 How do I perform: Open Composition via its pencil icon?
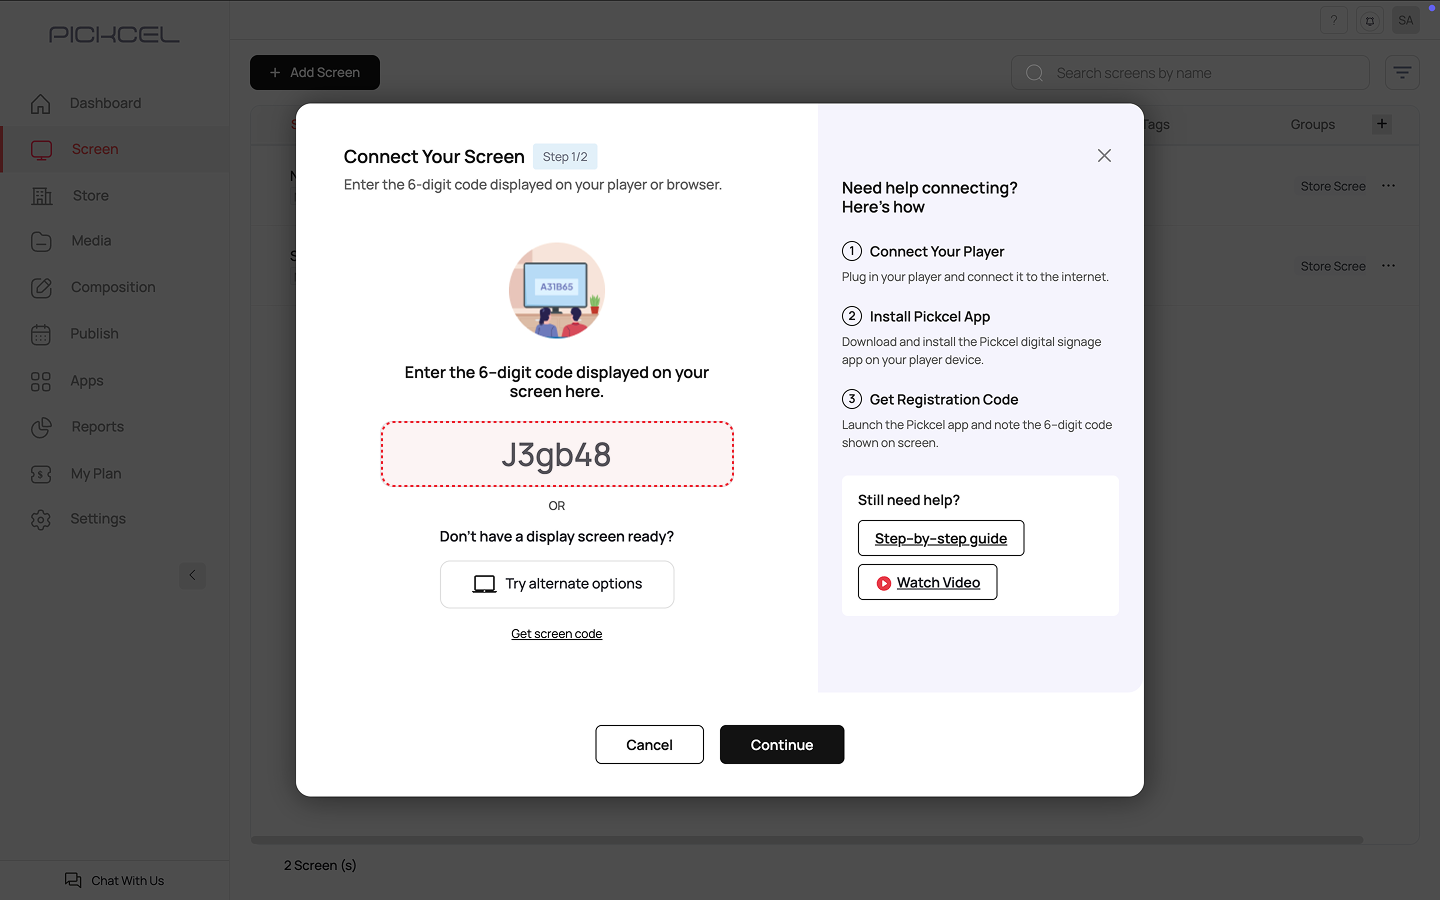pyautogui.click(x=41, y=288)
